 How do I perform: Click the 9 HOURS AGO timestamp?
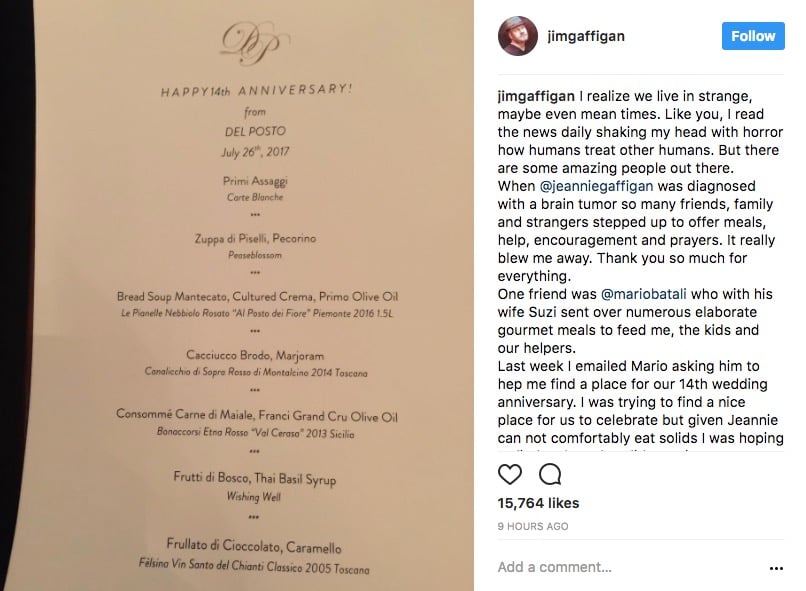click(533, 526)
